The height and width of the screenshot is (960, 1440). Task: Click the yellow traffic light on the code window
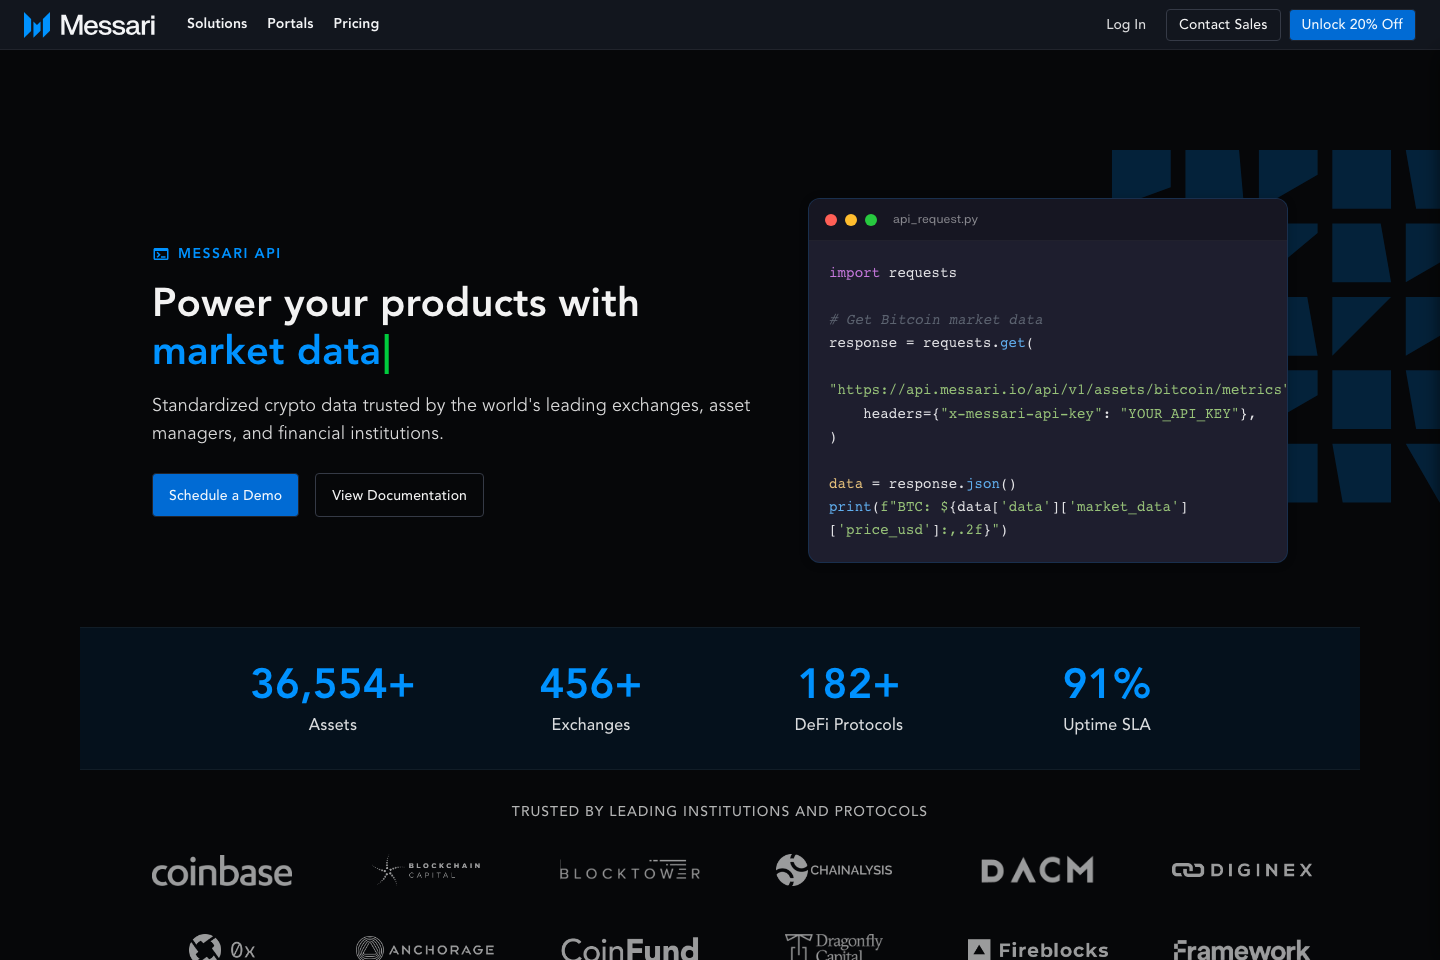[x=851, y=219]
